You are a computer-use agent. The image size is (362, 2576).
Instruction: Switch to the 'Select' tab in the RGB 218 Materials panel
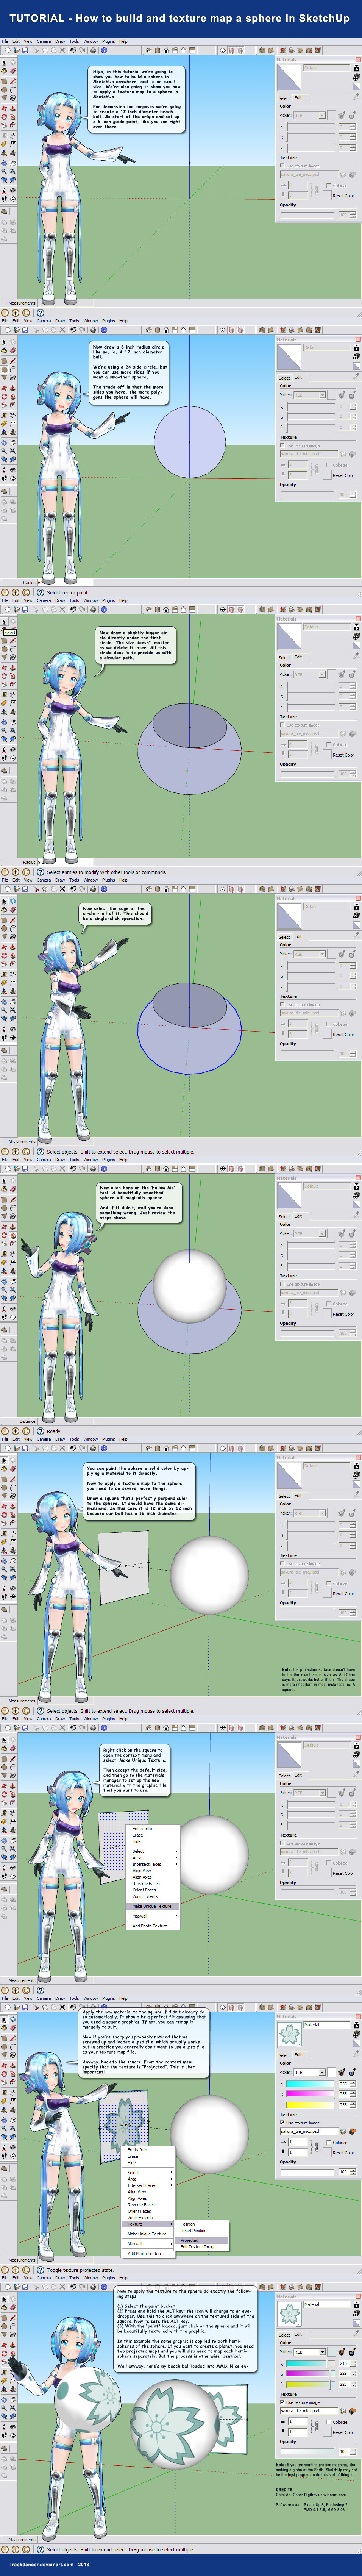pyautogui.click(x=285, y=2335)
